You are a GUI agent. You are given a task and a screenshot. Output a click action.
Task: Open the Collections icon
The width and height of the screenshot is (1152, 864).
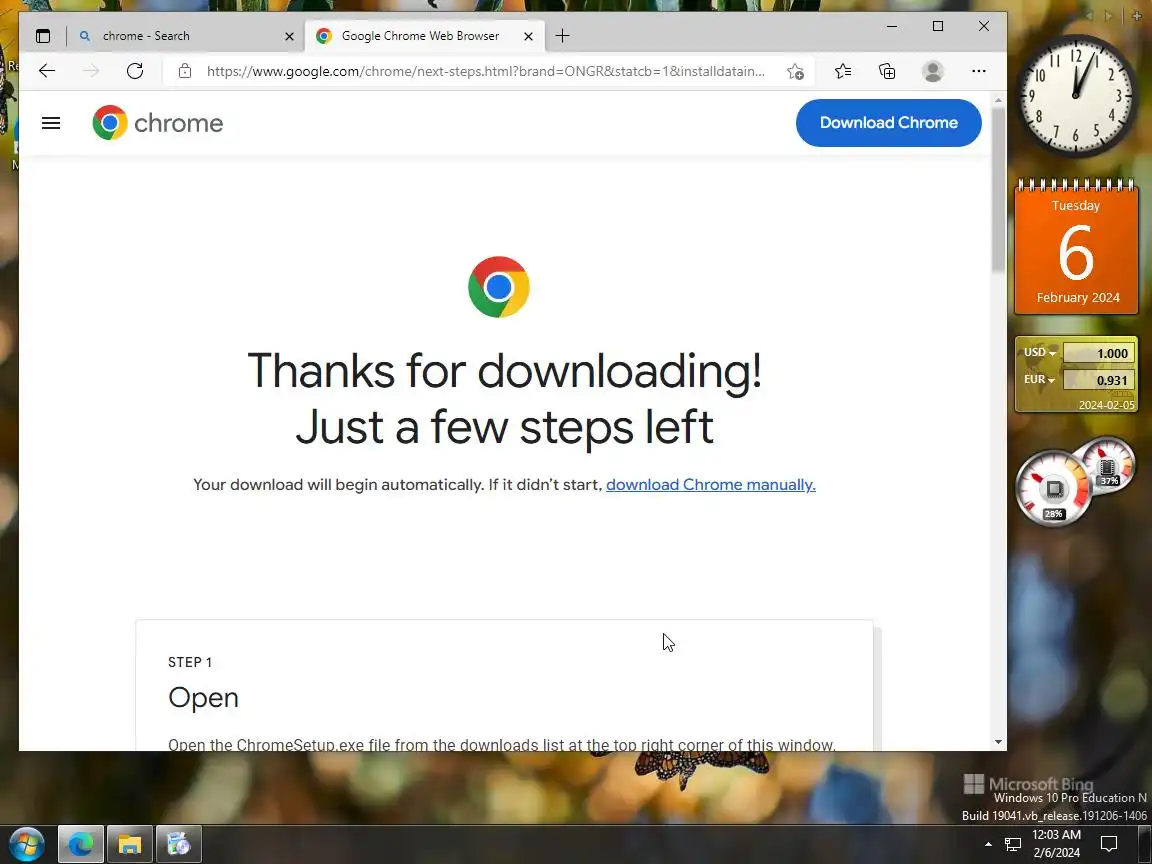click(888, 71)
